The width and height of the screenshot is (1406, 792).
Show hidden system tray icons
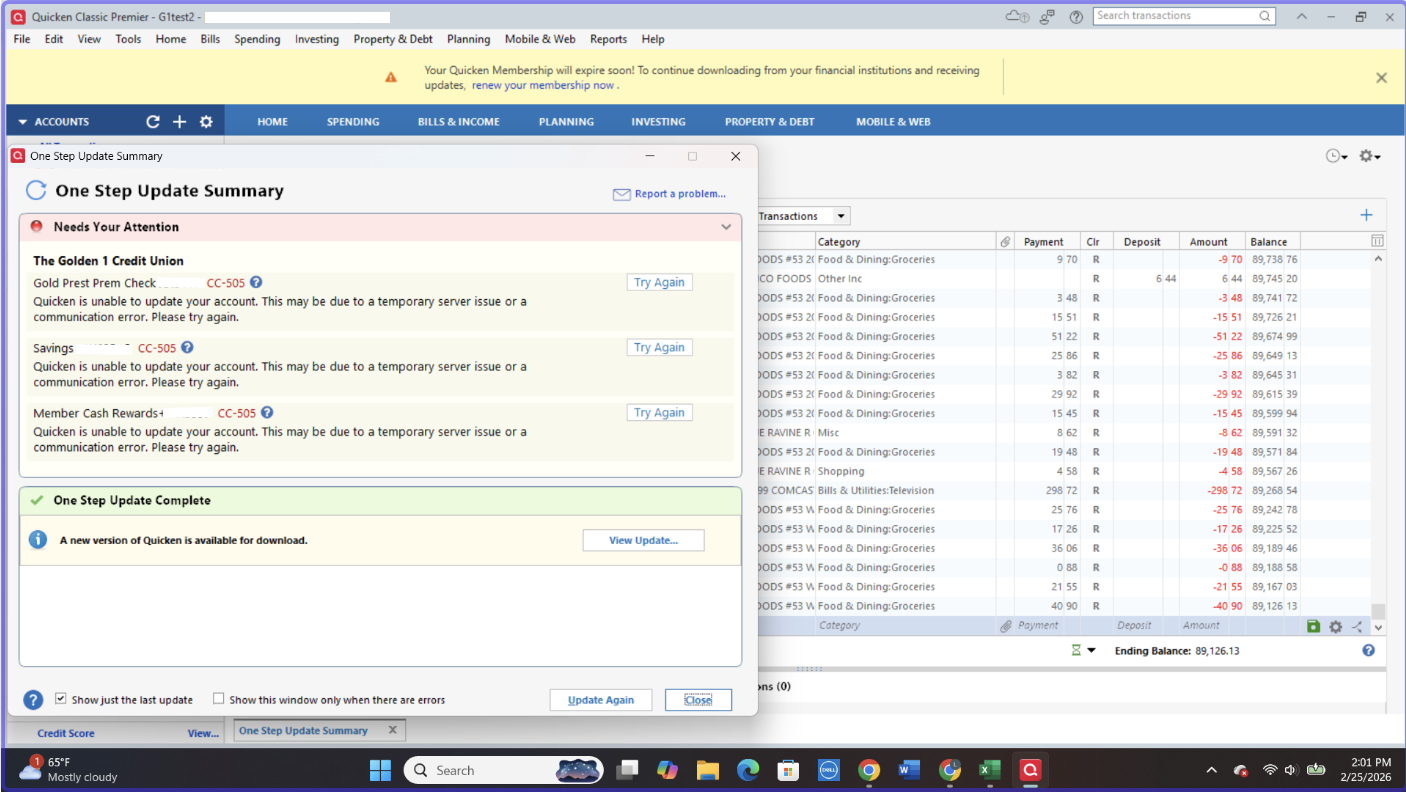[x=1212, y=770]
